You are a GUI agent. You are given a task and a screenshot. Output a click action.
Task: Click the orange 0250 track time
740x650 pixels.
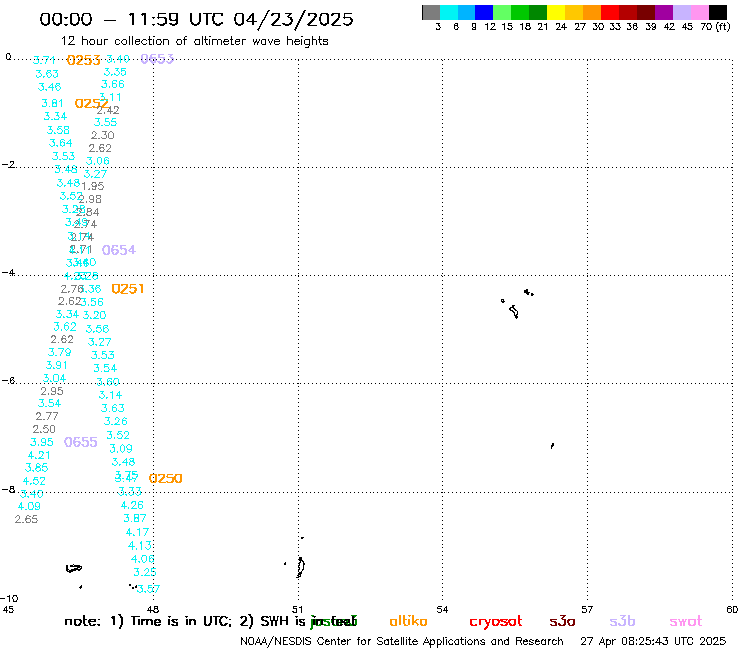(x=165, y=479)
